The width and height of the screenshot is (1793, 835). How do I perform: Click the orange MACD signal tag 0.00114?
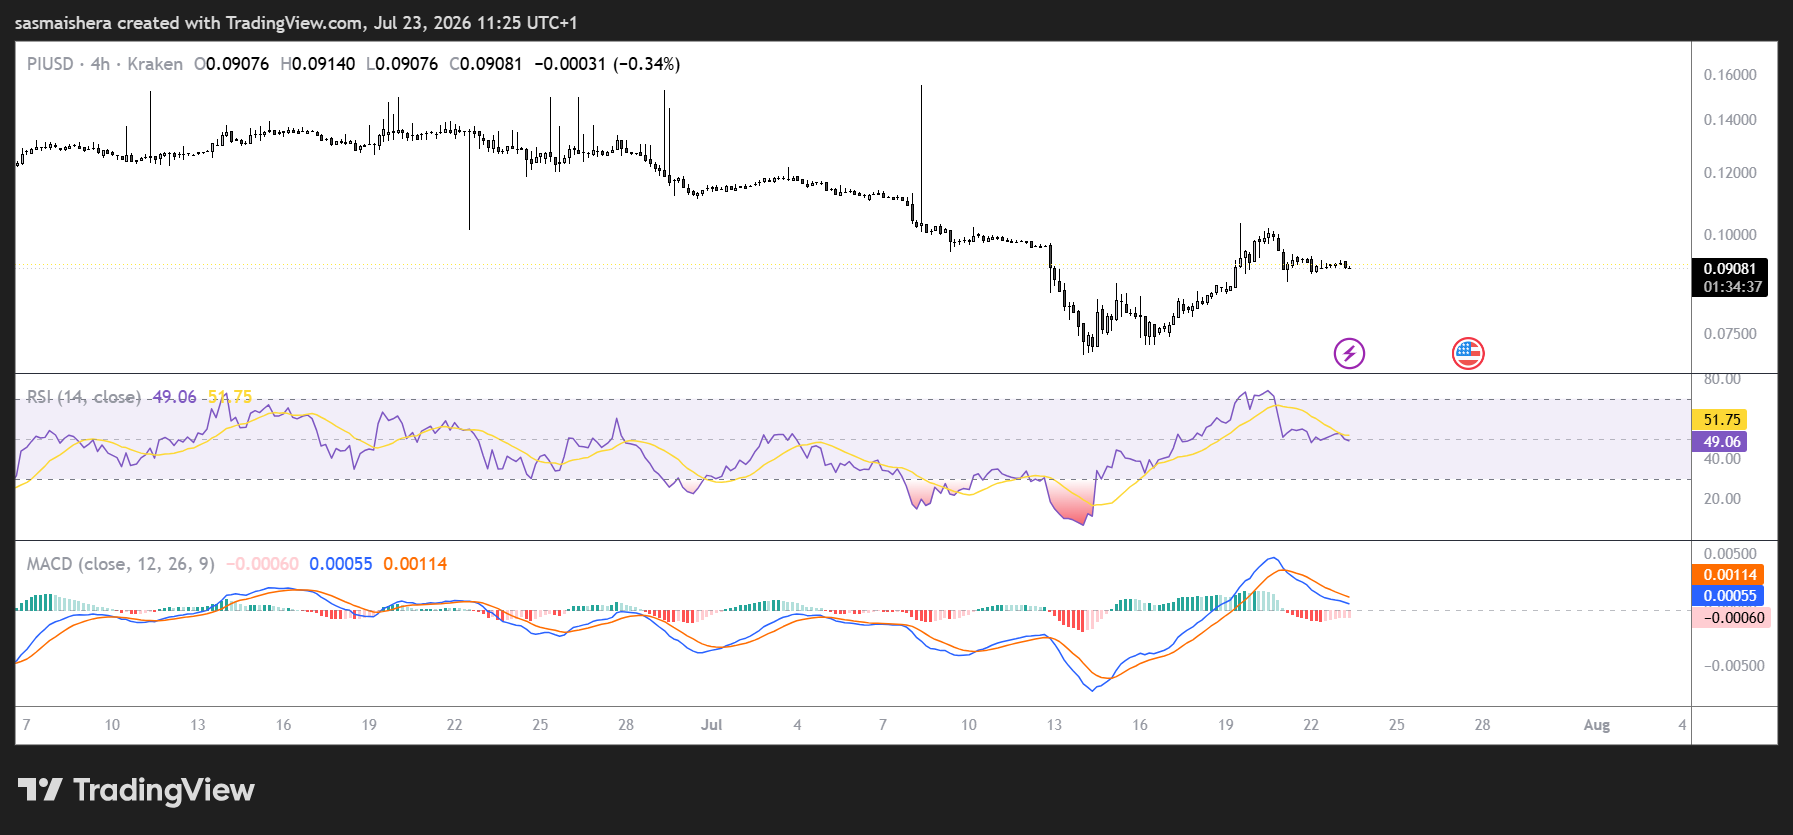click(x=1730, y=575)
